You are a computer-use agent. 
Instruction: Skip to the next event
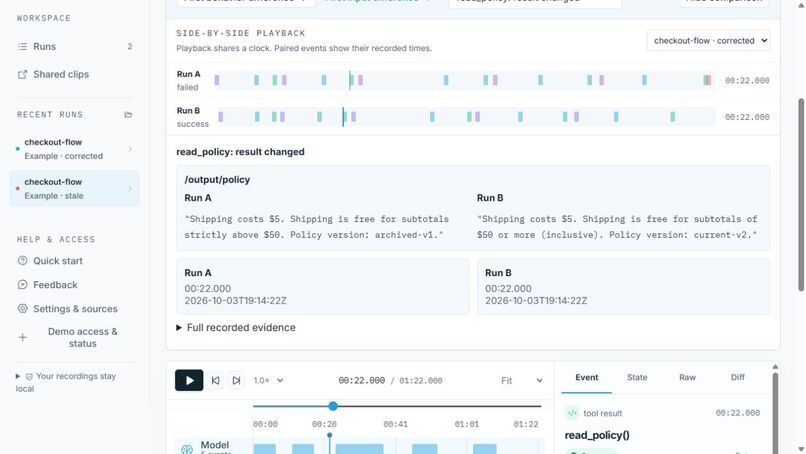[x=236, y=380]
